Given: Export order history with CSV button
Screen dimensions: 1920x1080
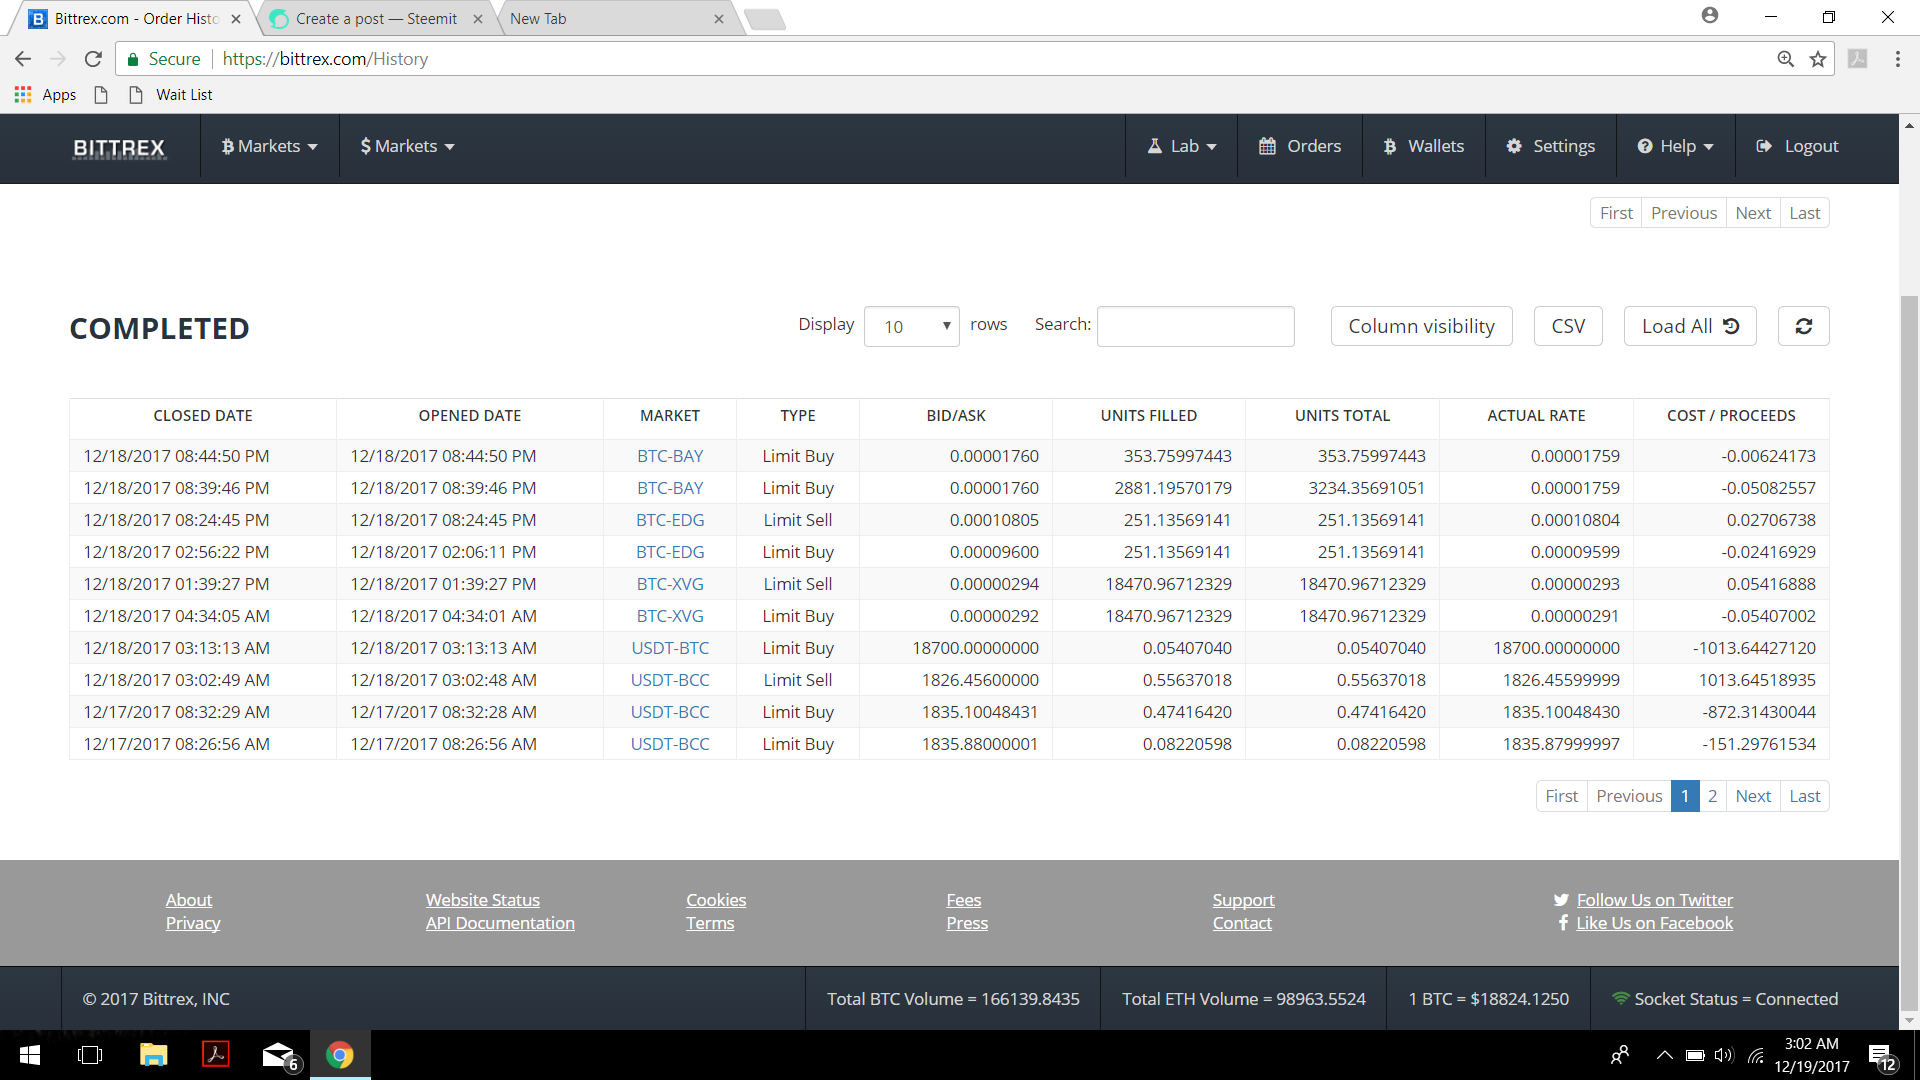Looking at the screenshot, I should [1567, 326].
